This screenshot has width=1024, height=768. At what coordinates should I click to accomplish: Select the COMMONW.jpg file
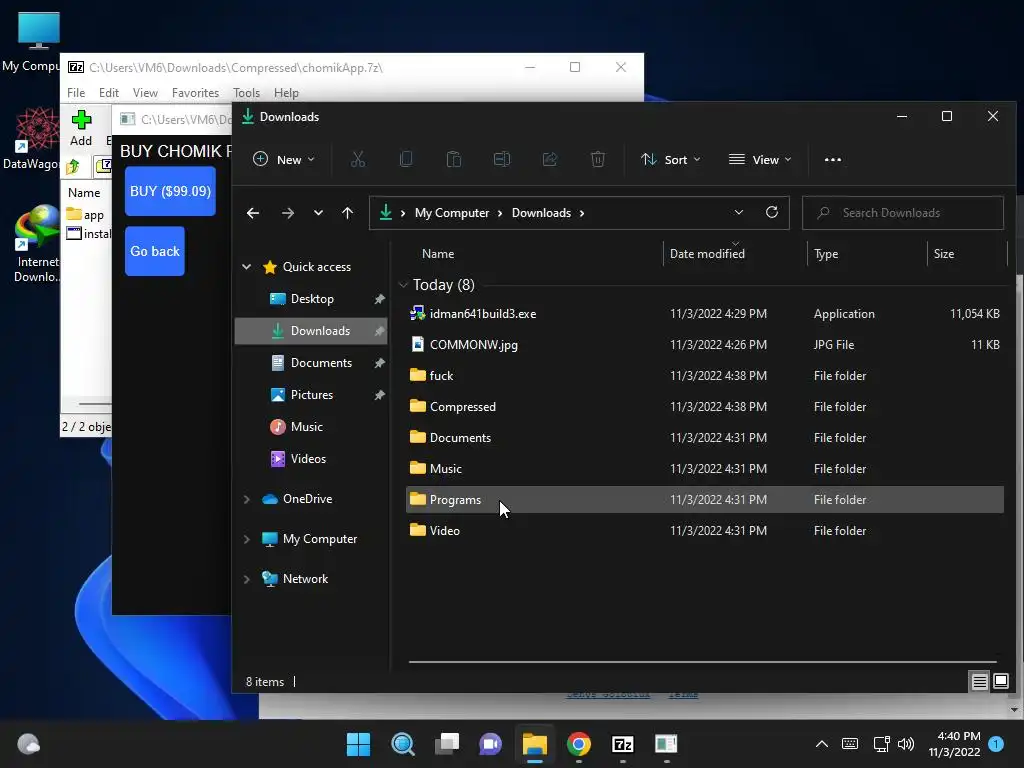point(705,345)
